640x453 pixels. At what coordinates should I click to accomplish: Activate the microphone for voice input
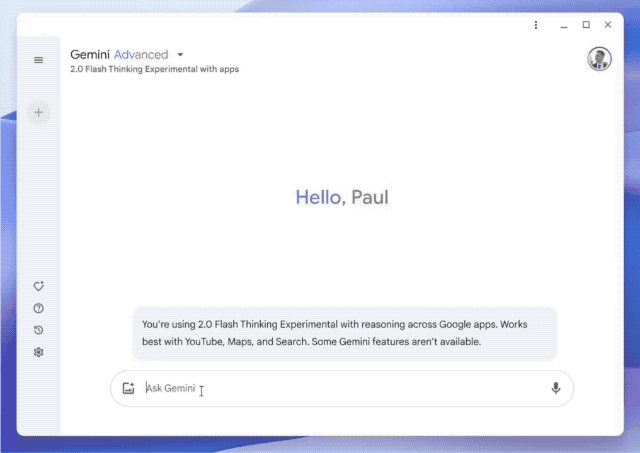pos(555,388)
